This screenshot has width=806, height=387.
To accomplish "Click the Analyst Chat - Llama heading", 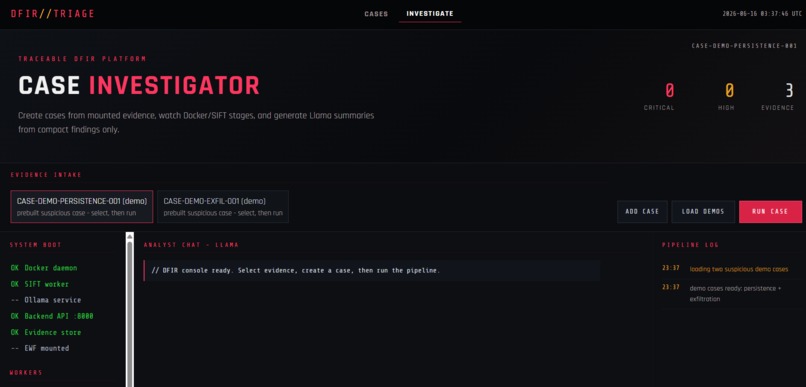I will coord(191,245).
